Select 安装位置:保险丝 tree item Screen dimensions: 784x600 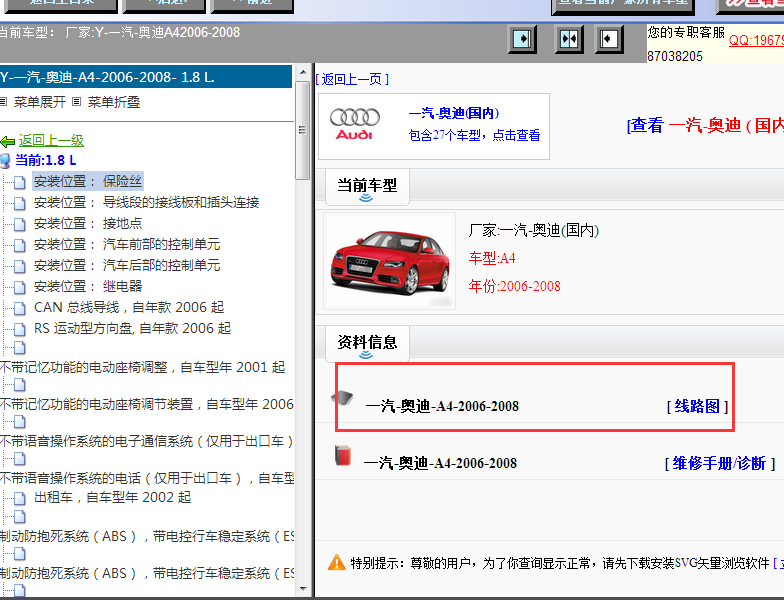(88, 181)
